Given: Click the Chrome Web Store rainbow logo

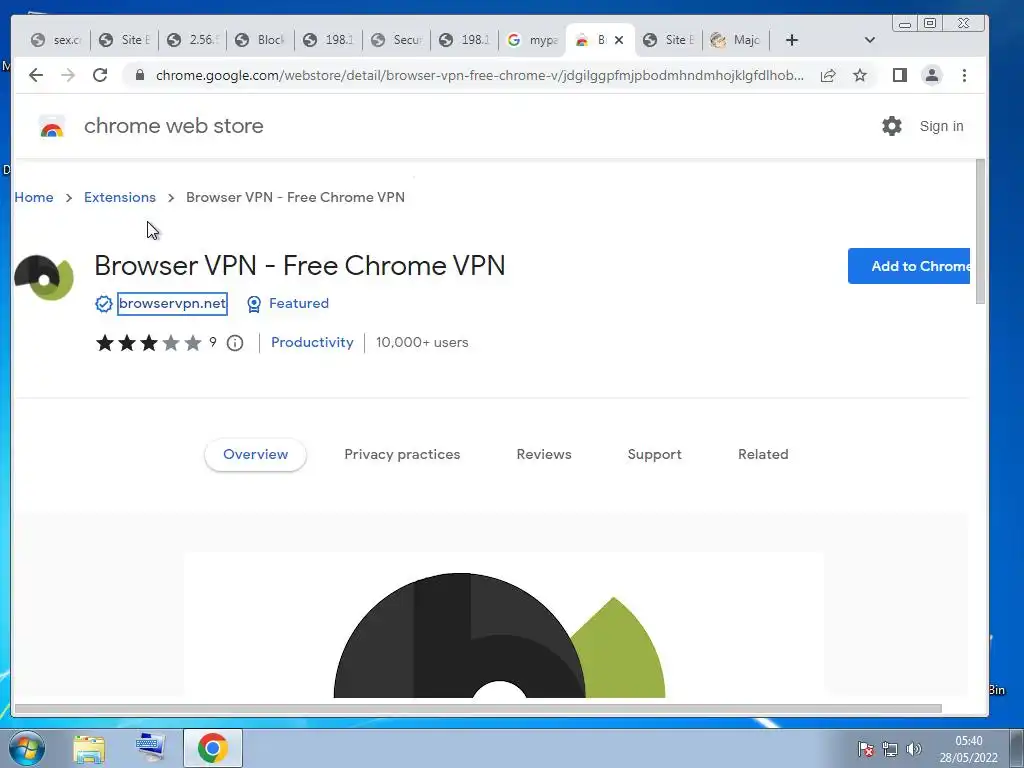Looking at the screenshot, I should (x=52, y=126).
